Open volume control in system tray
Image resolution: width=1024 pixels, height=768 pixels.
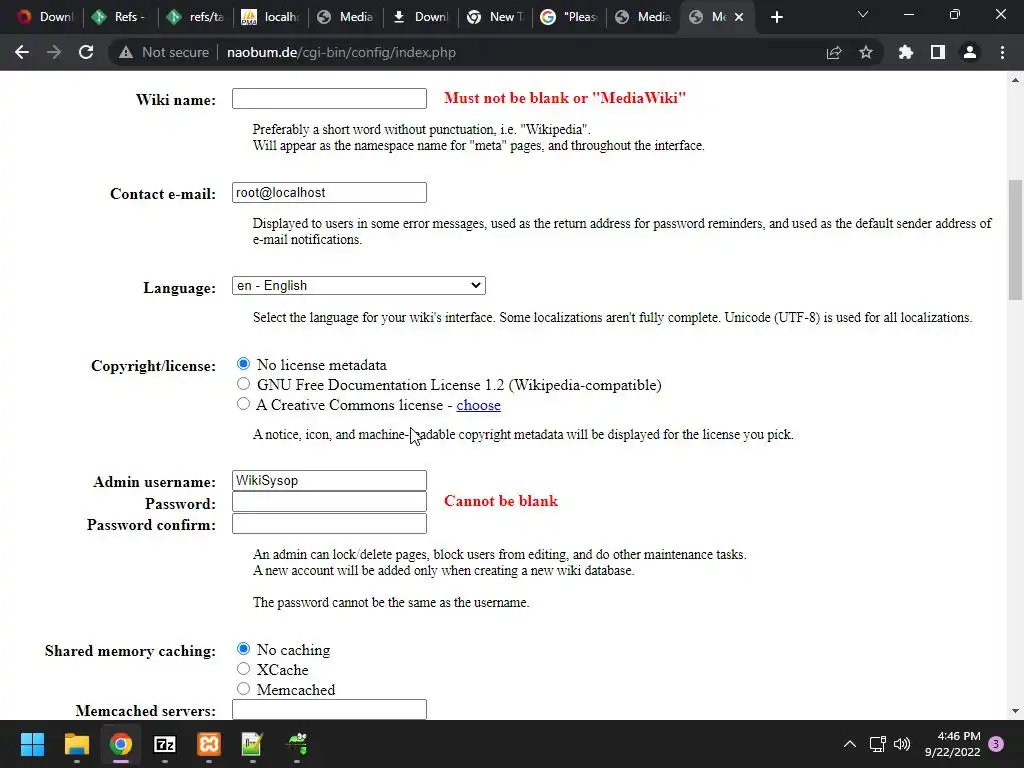point(902,744)
